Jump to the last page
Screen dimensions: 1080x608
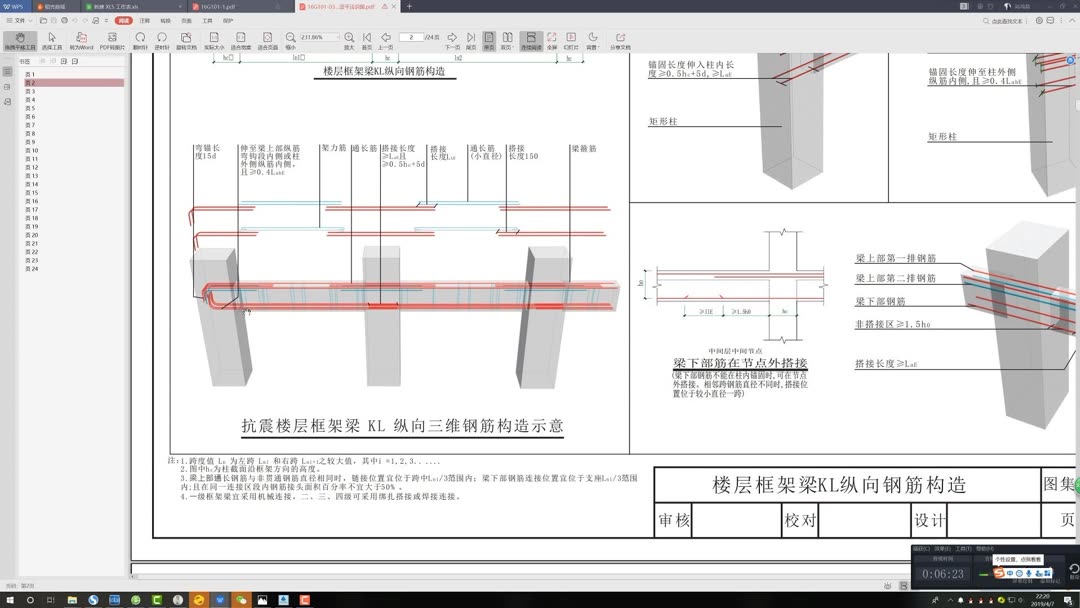click(x=472, y=40)
